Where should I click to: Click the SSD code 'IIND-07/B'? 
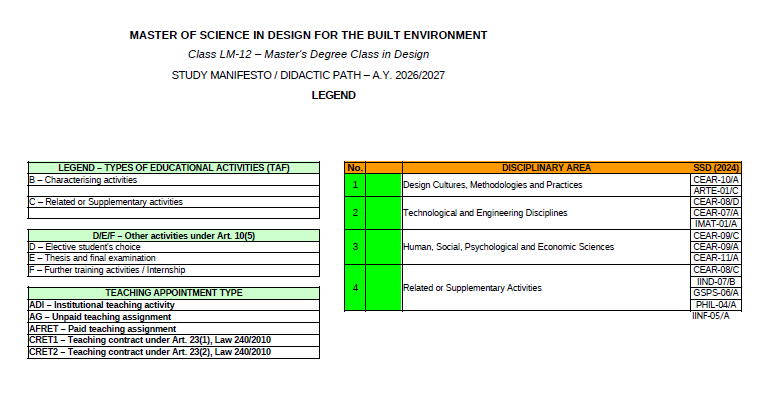pos(716,282)
